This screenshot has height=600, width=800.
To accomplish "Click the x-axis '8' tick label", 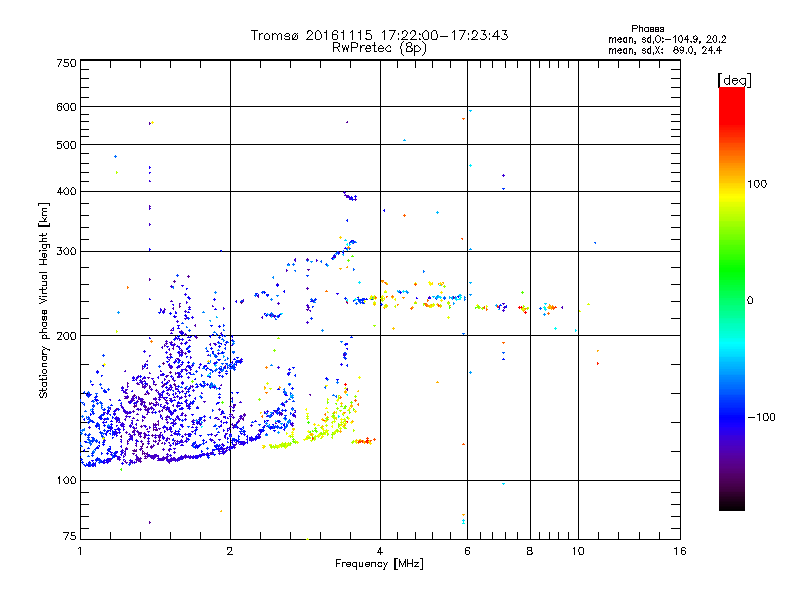I will click(530, 551).
